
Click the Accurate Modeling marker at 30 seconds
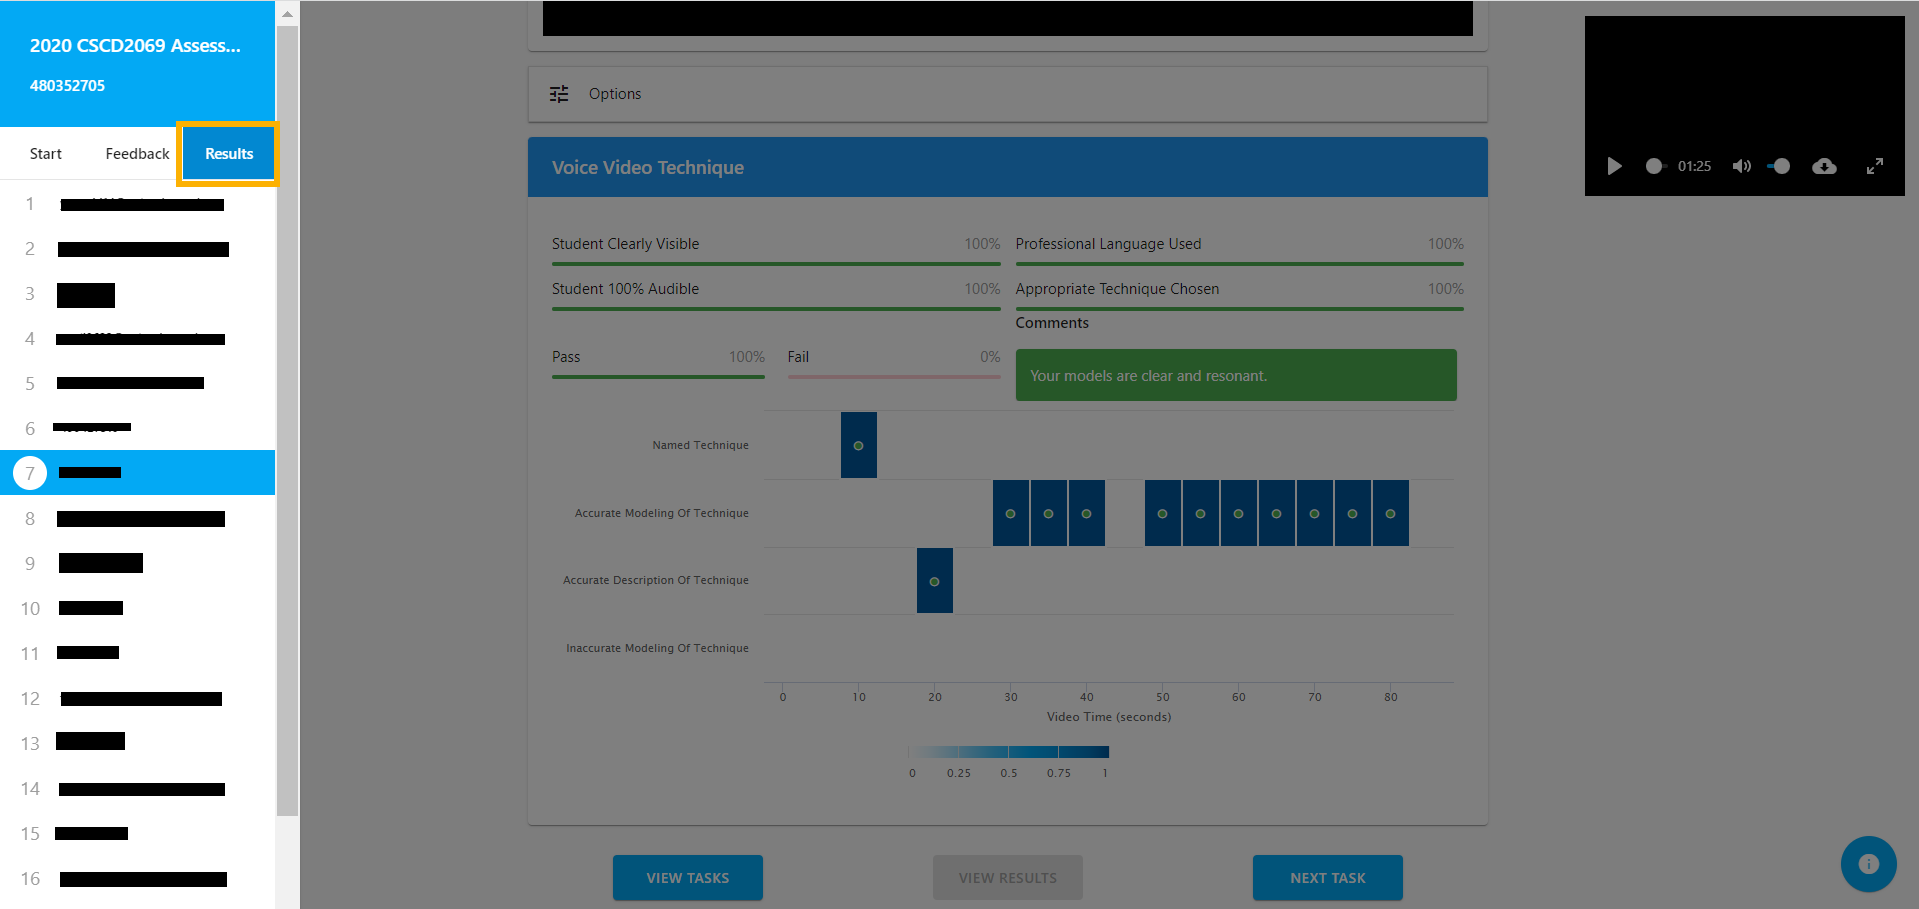tap(1011, 513)
